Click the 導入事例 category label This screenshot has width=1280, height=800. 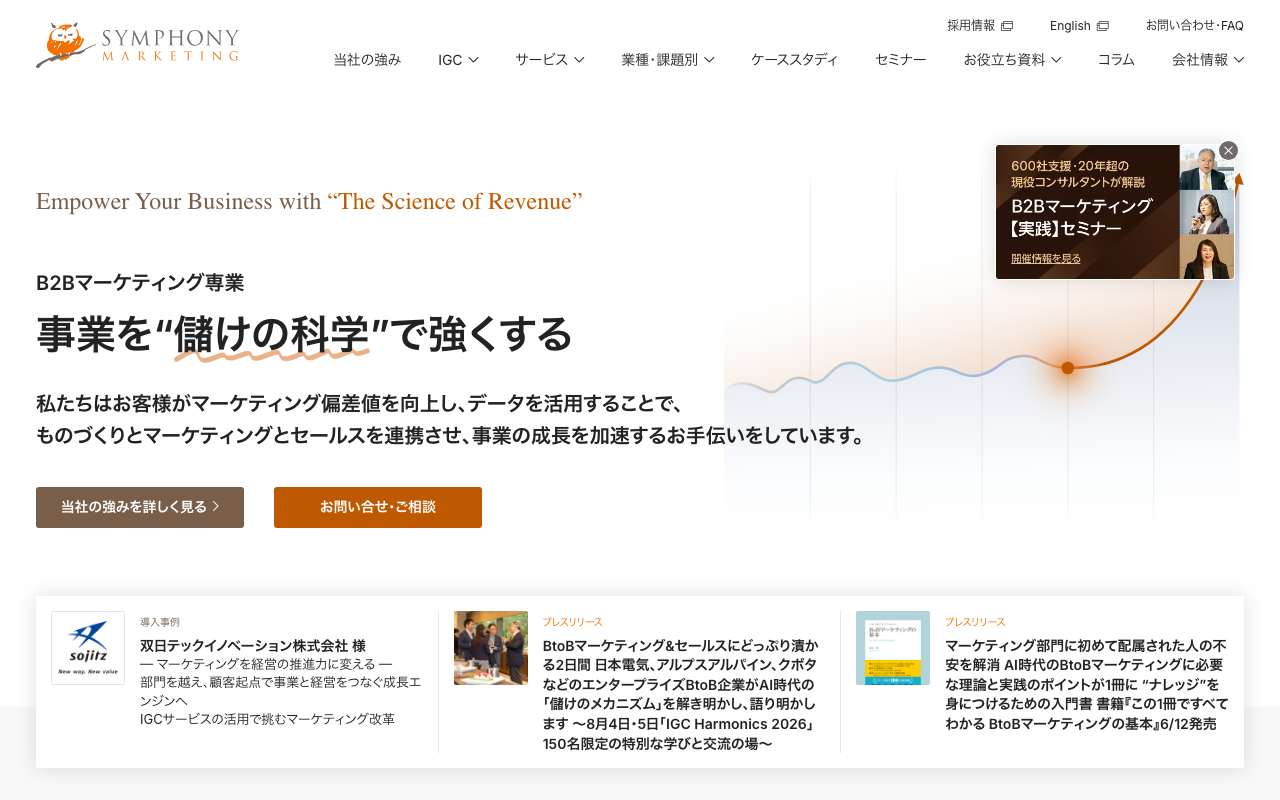coord(160,622)
